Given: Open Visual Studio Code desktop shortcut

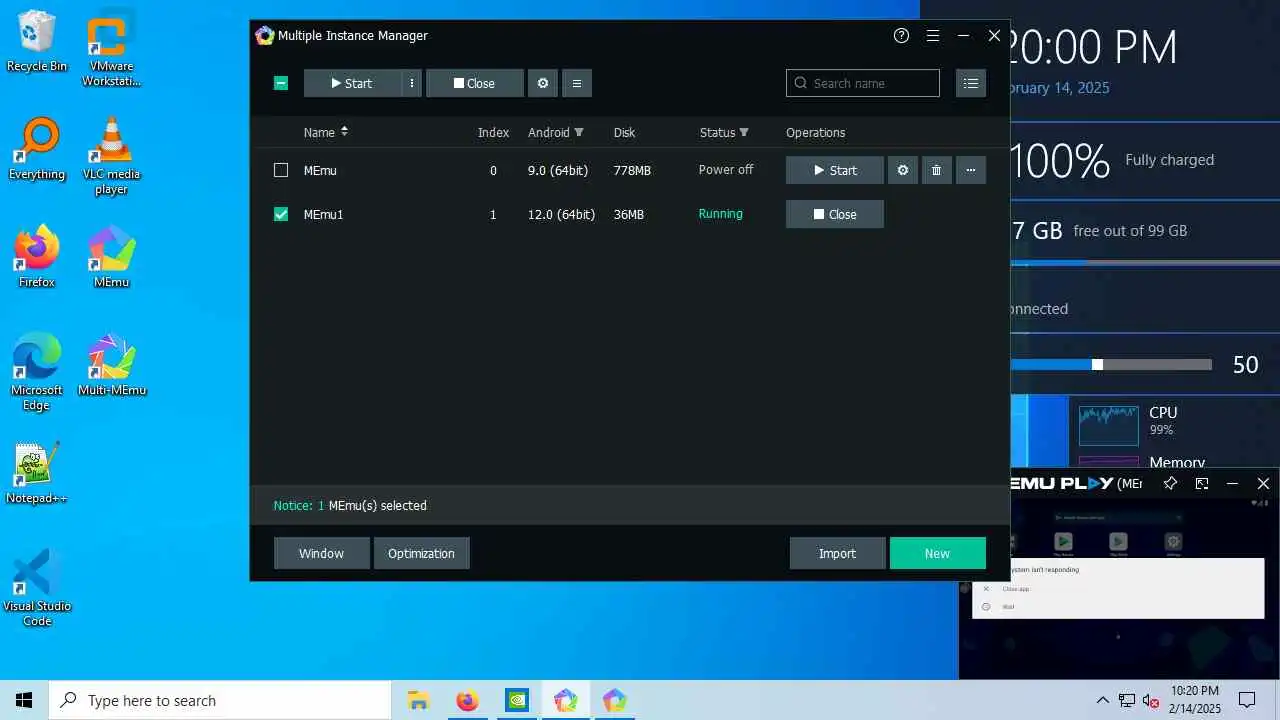Looking at the screenshot, I should click(37, 589).
